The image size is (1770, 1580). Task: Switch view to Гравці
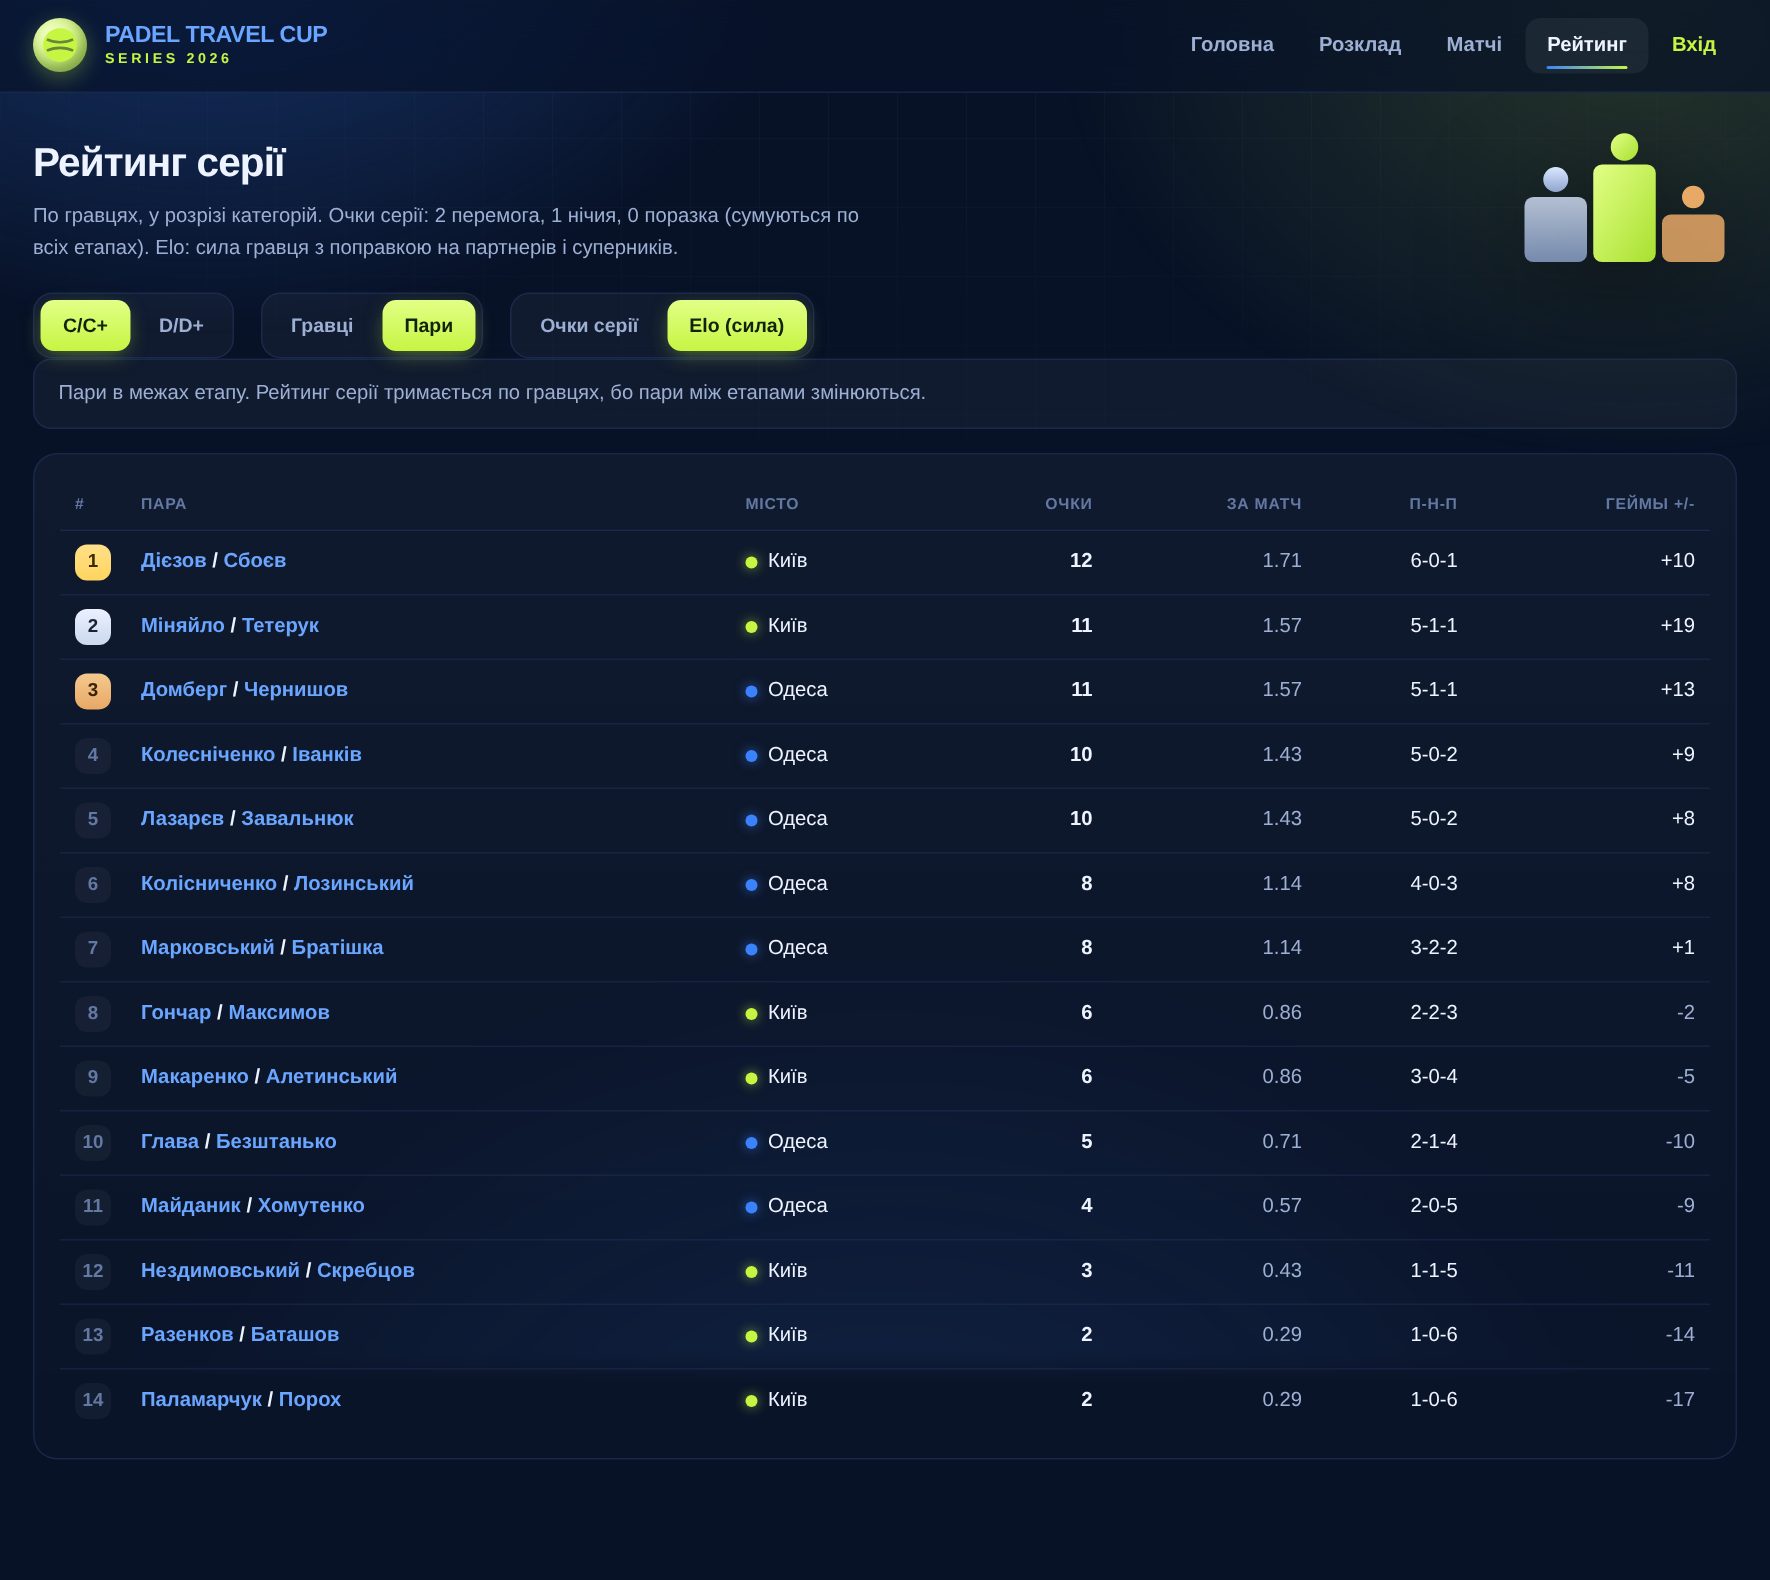pyautogui.click(x=322, y=326)
